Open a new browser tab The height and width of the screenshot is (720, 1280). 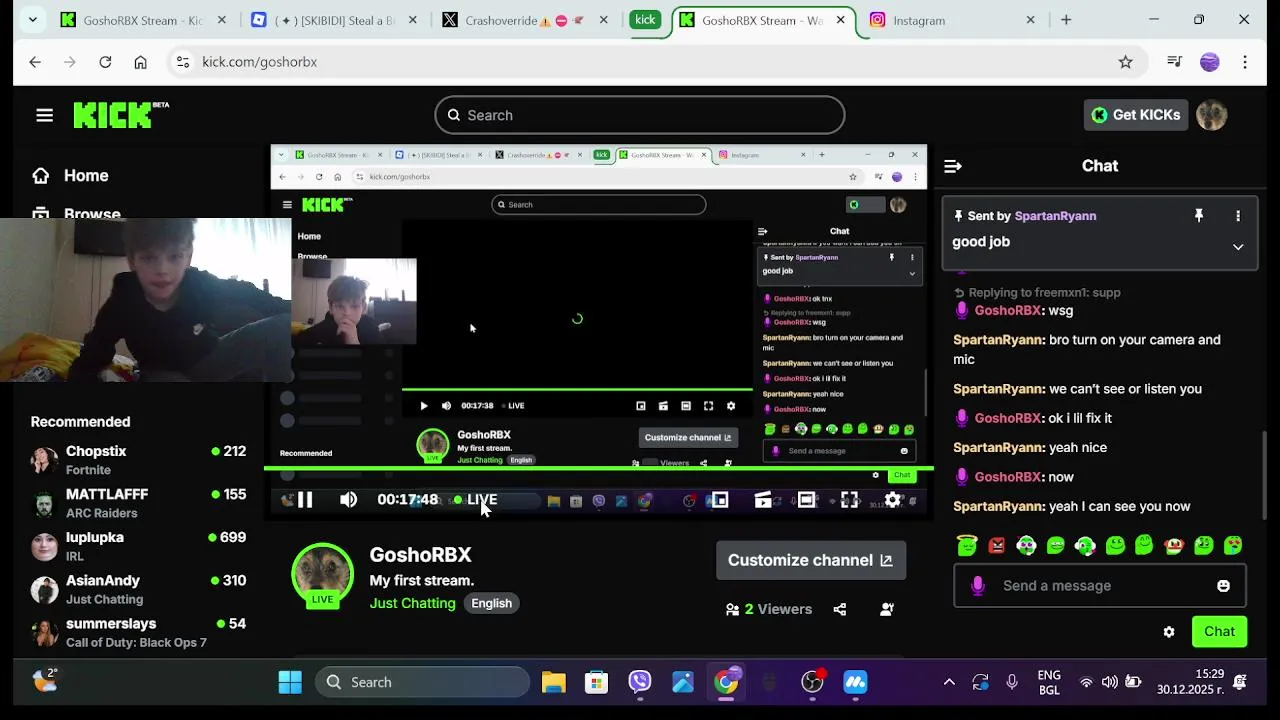click(x=1066, y=20)
